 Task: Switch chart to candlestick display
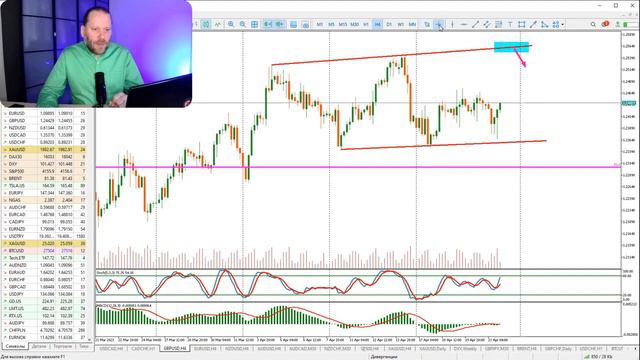pos(206,24)
